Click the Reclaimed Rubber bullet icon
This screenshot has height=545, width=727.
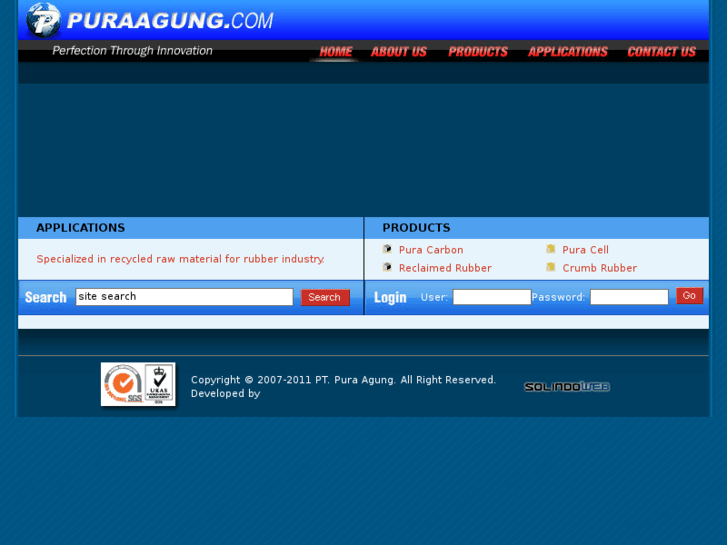pyautogui.click(x=387, y=267)
